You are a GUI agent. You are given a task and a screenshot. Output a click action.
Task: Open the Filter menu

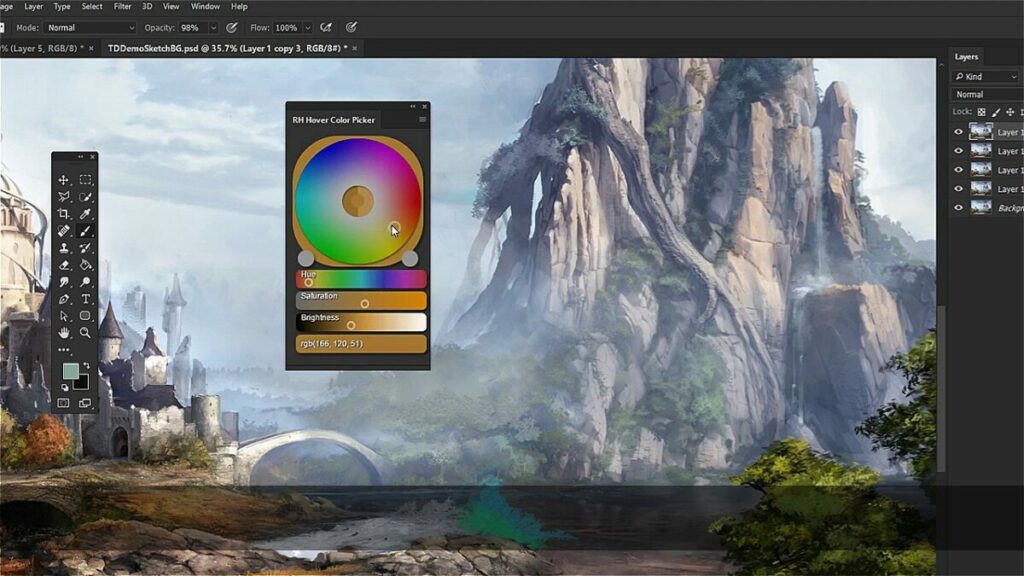(x=121, y=6)
